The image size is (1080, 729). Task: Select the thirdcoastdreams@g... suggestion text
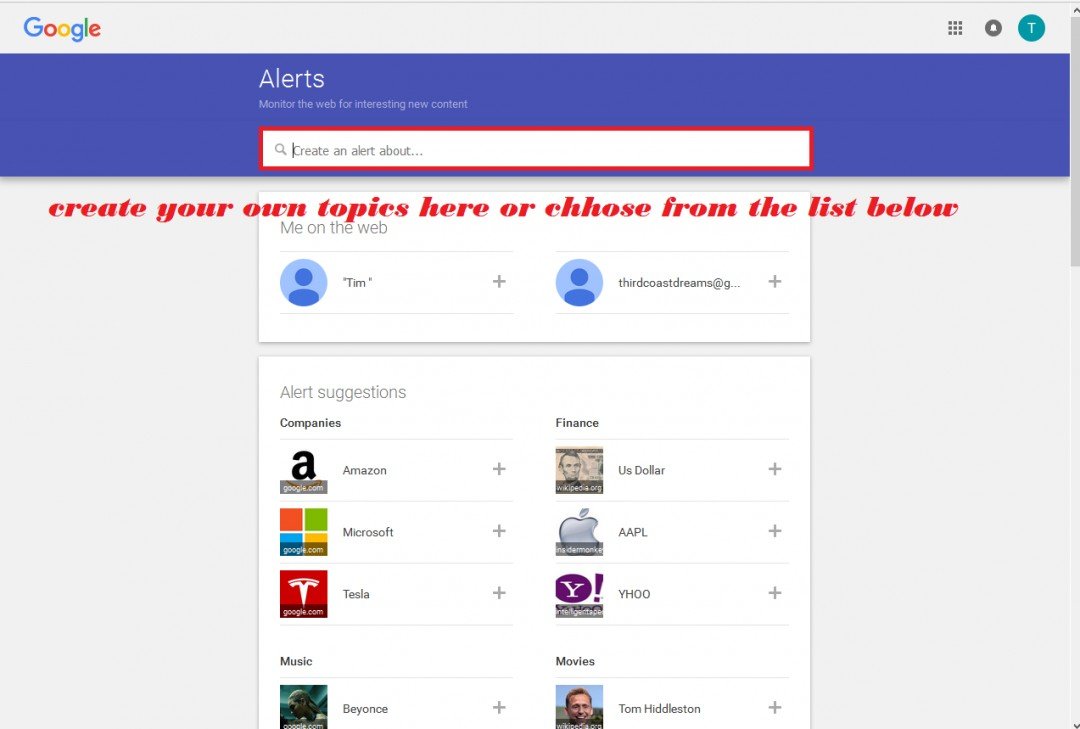point(679,283)
